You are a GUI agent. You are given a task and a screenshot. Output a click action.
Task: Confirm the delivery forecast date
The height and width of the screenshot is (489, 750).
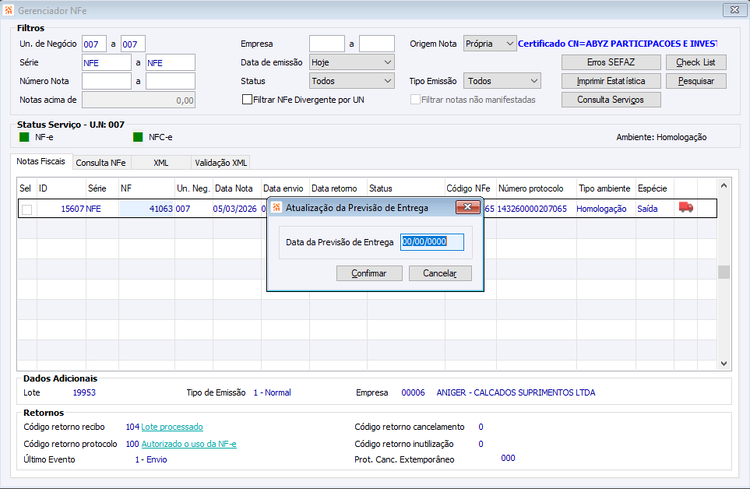369,273
